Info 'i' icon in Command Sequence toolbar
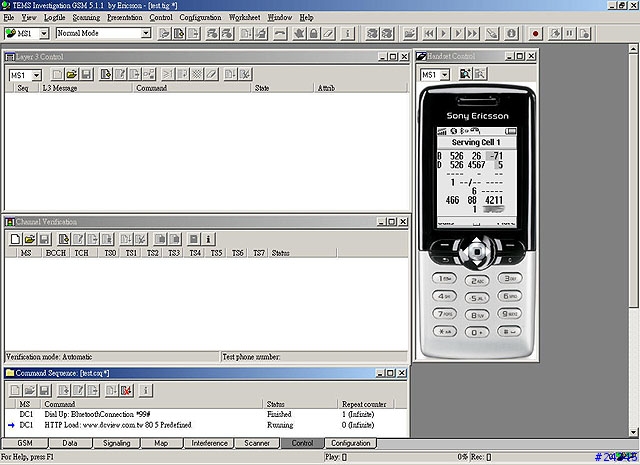 [x=146, y=391]
